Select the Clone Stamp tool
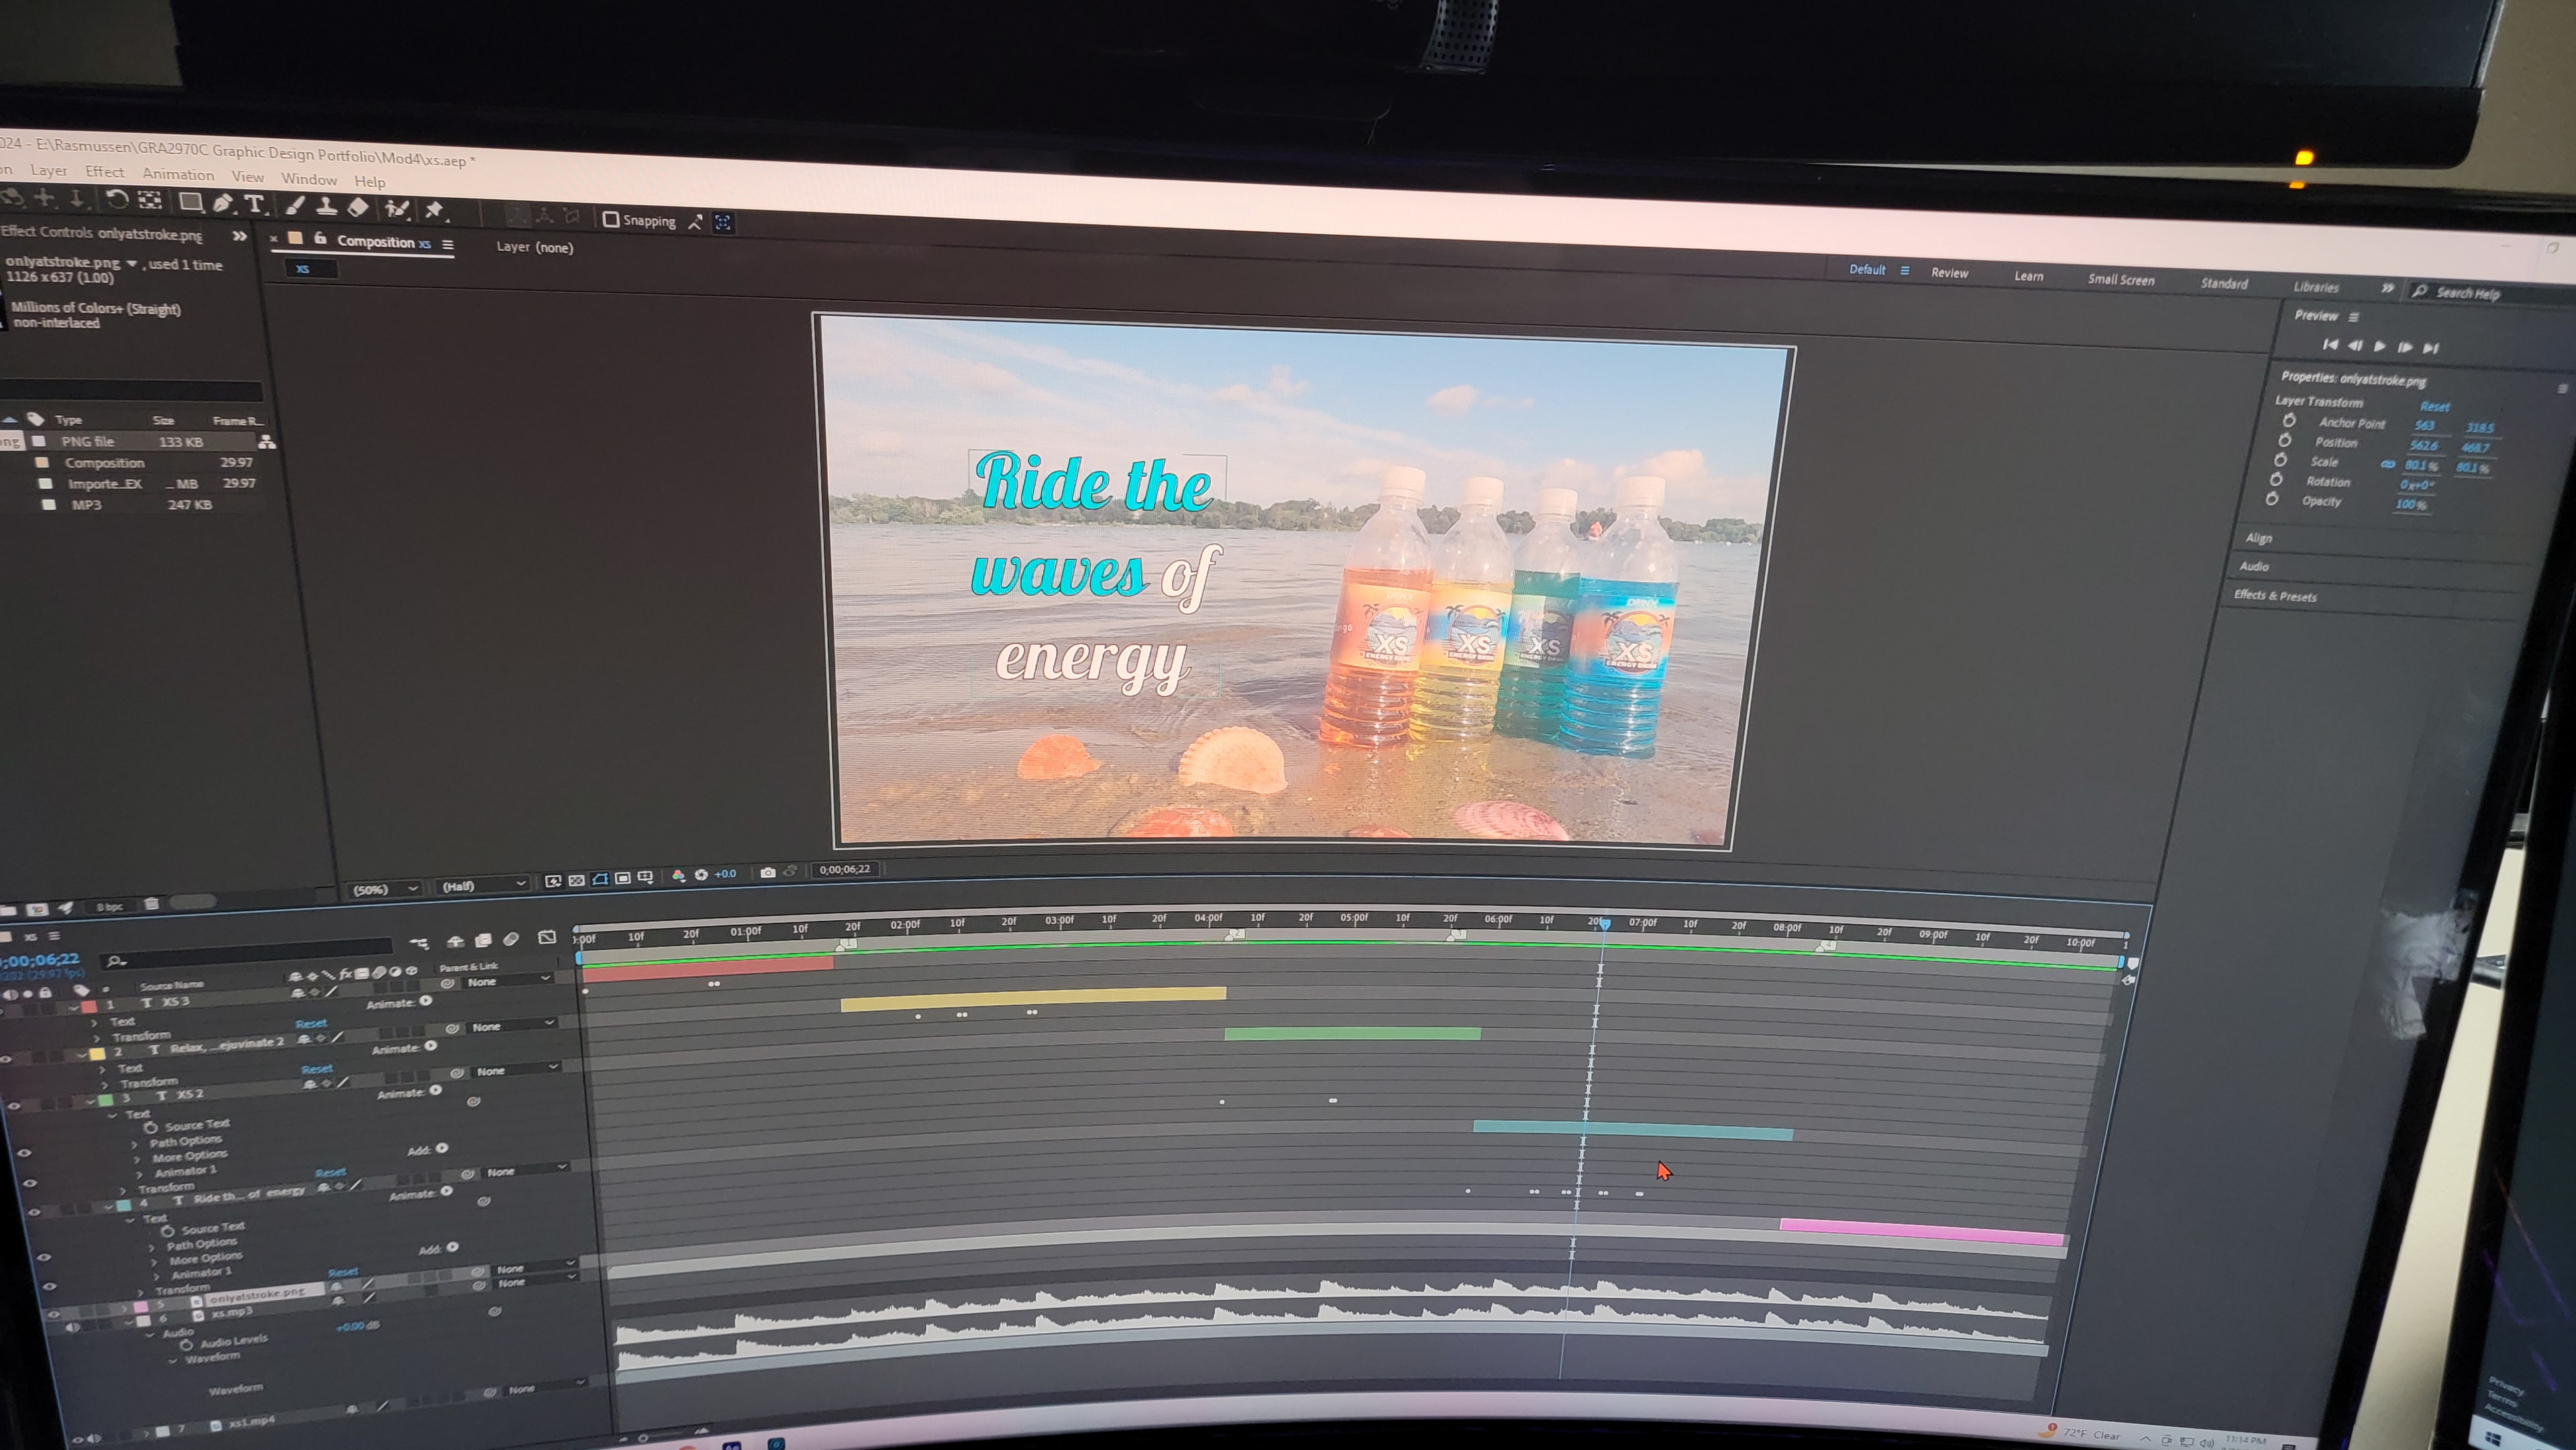Screen dimensions: 2576x1450 click(x=326, y=207)
